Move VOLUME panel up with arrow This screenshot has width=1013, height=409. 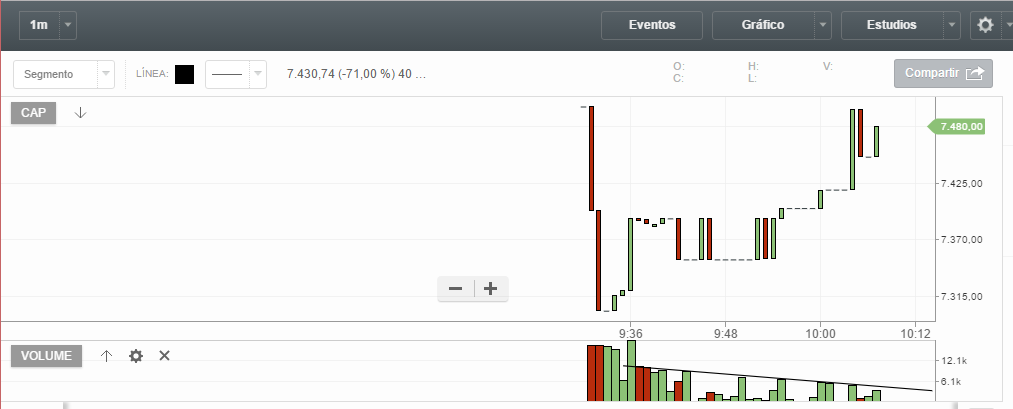[107, 355]
